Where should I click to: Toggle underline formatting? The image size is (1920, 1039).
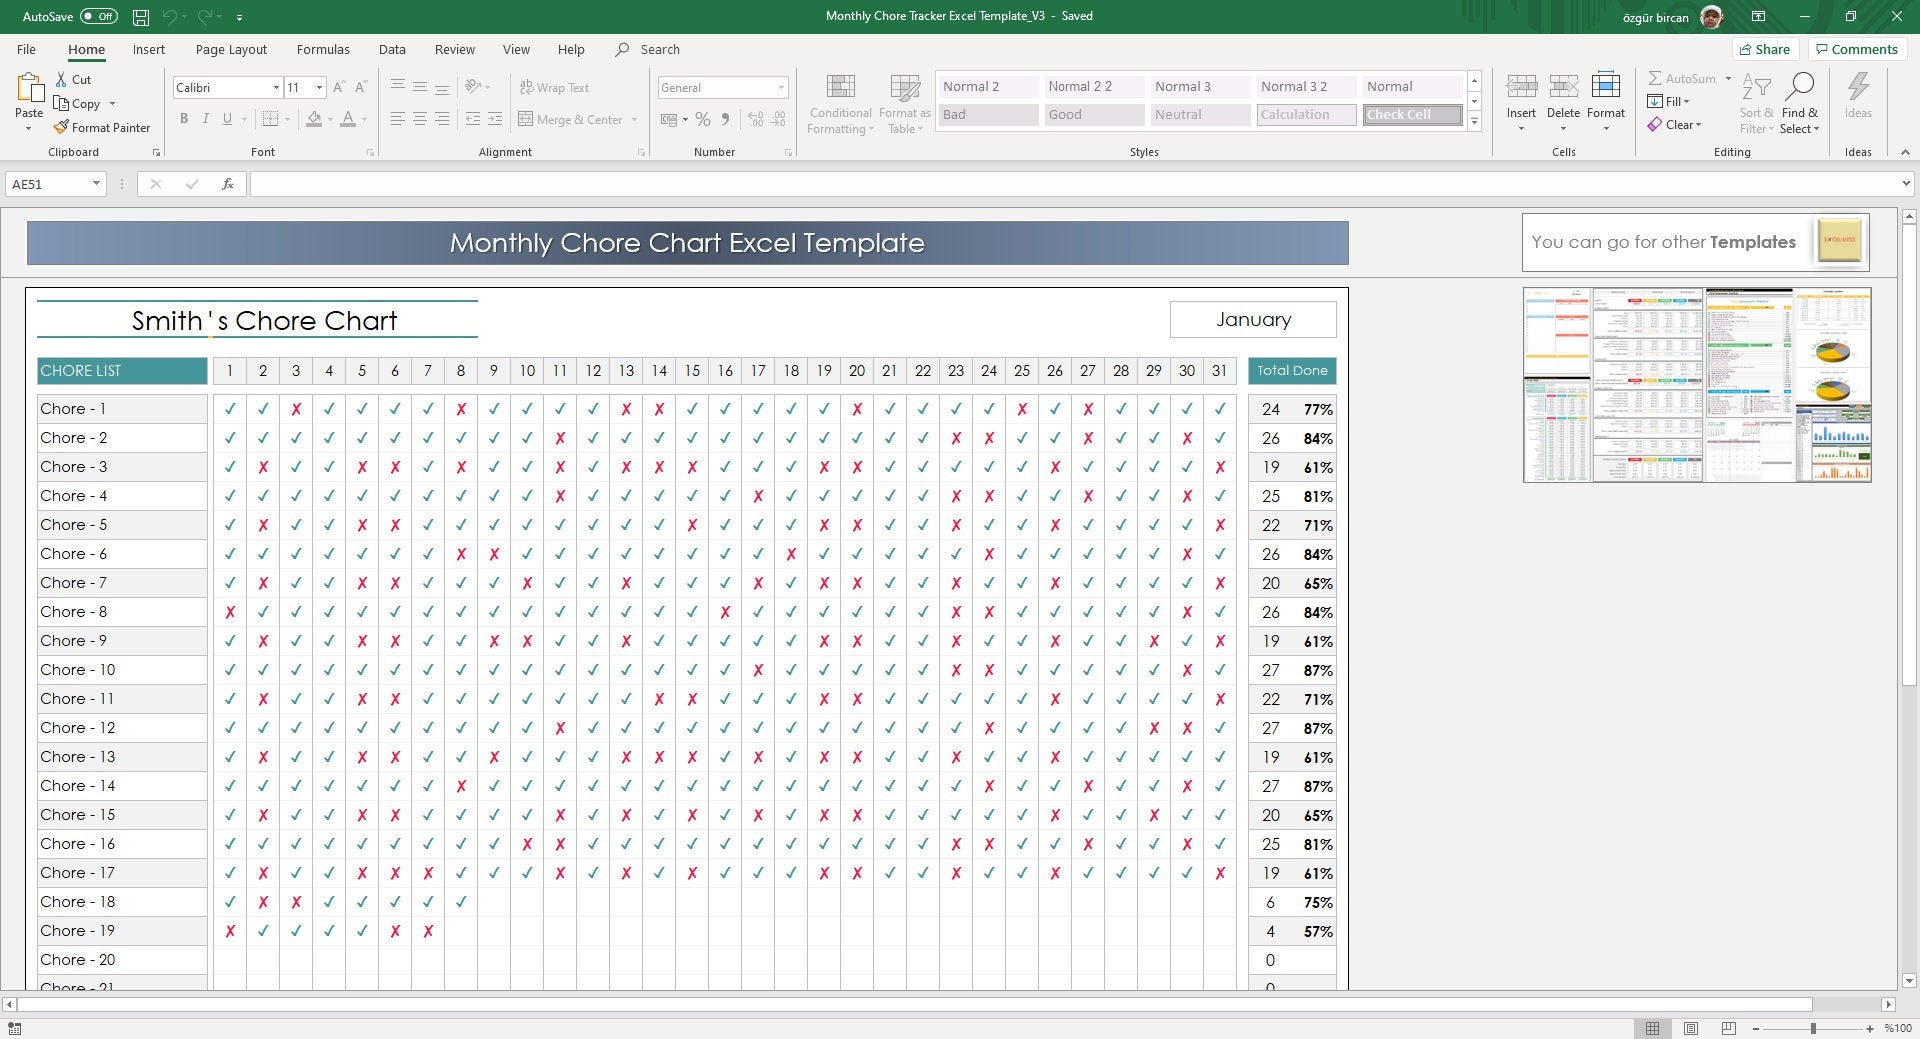click(x=227, y=119)
